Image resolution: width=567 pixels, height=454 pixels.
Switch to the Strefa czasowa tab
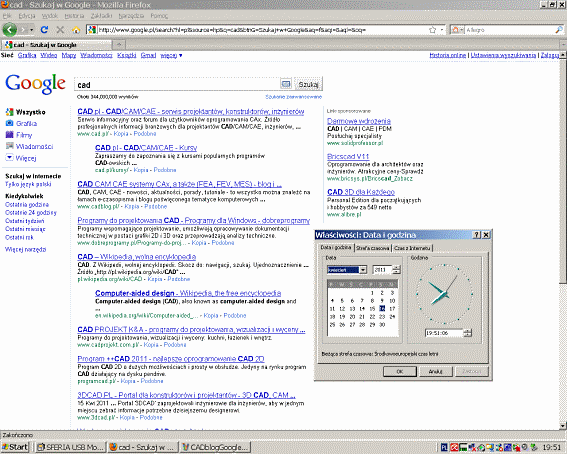[372, 248]
